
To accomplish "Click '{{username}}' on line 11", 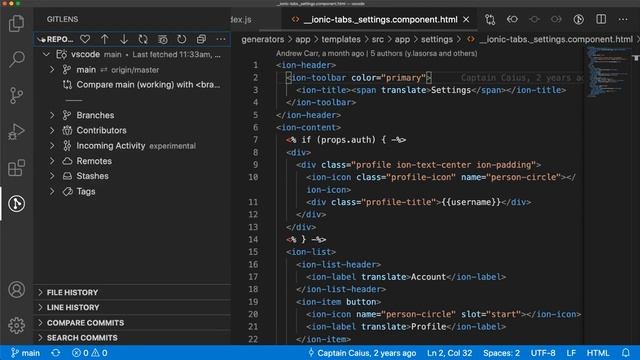I will click(x=471, y=202).
